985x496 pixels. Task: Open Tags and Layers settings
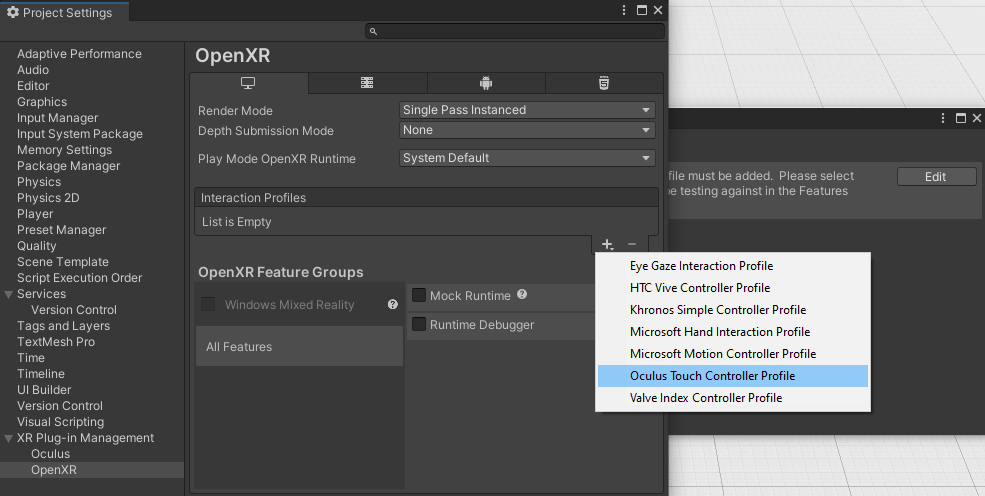pyautogui.click(x=63, y=326)
